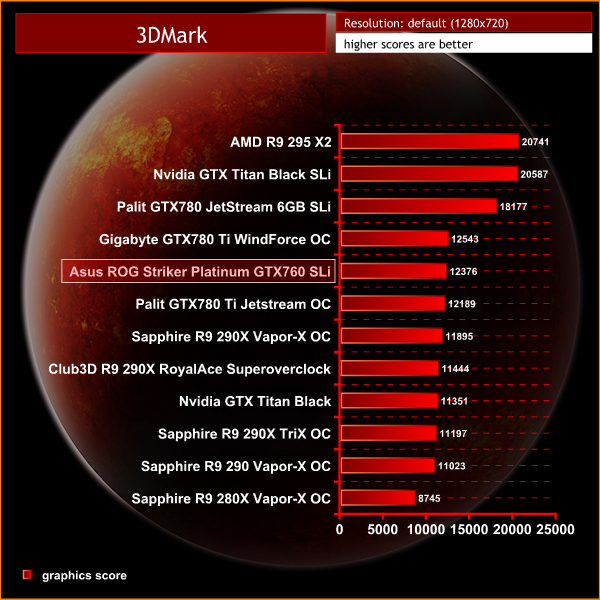Click the score value 20587
The width and height of the screenshot is (600, 600).
tap(534, 174)
